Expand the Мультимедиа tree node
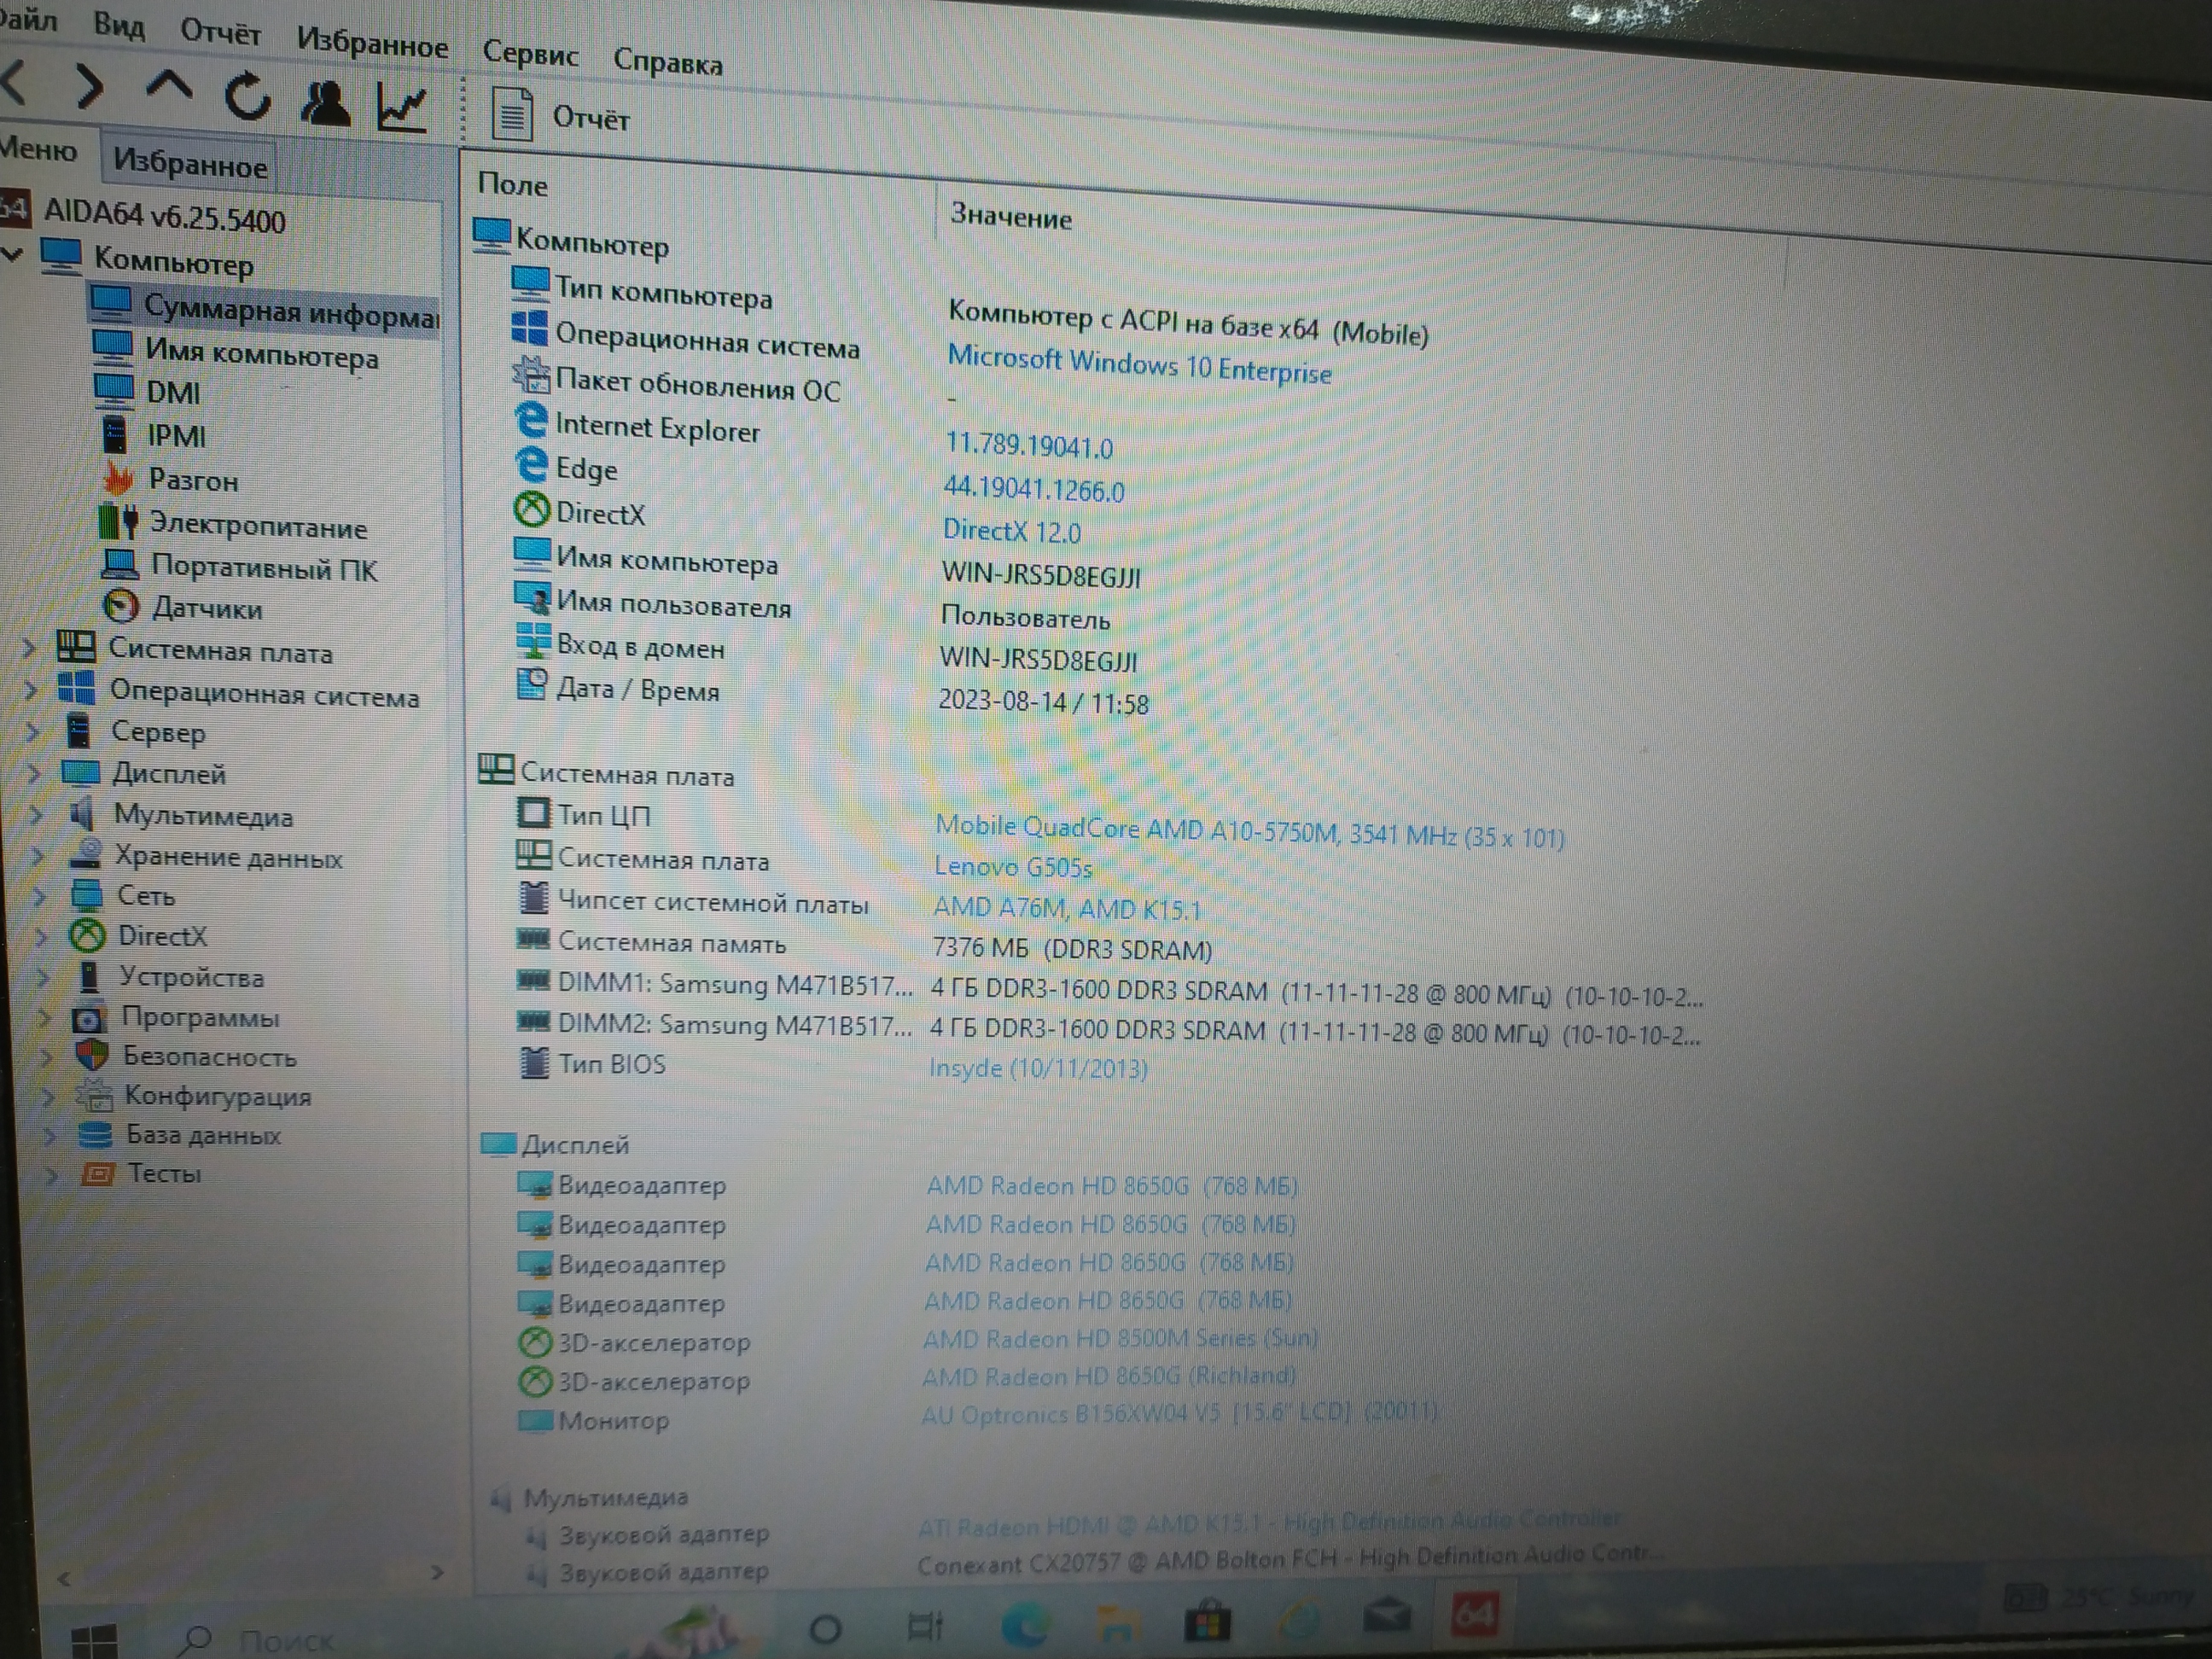Viewport: 2212px width, 1659px height. coord(37,814)
